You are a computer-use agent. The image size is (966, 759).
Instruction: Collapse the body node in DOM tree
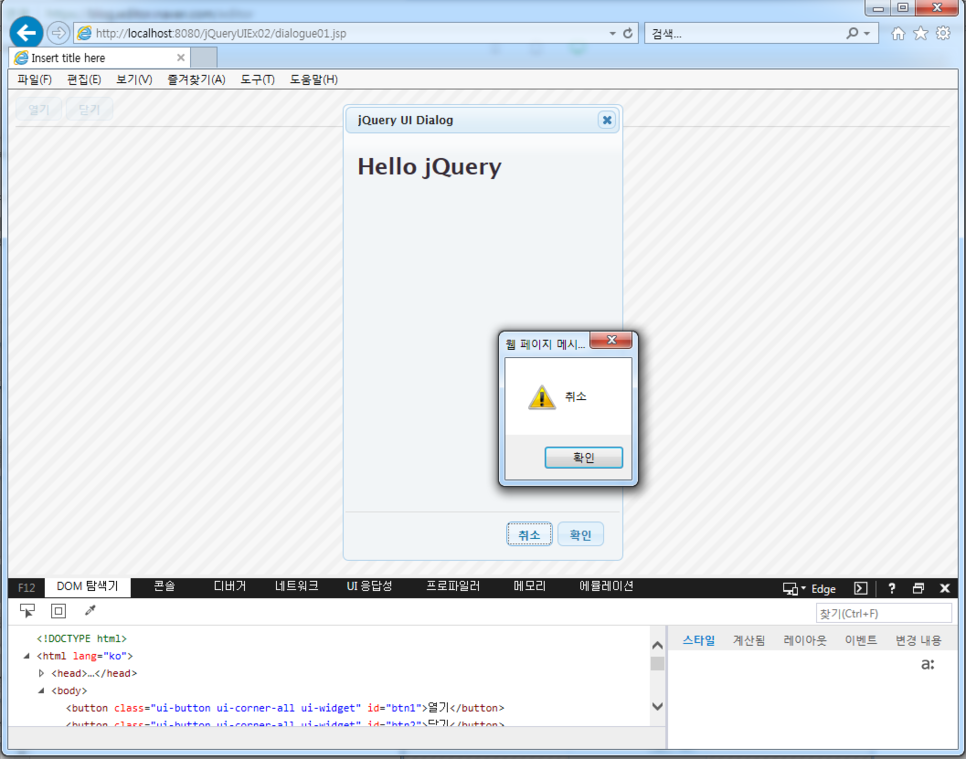[x=41, y=691]
